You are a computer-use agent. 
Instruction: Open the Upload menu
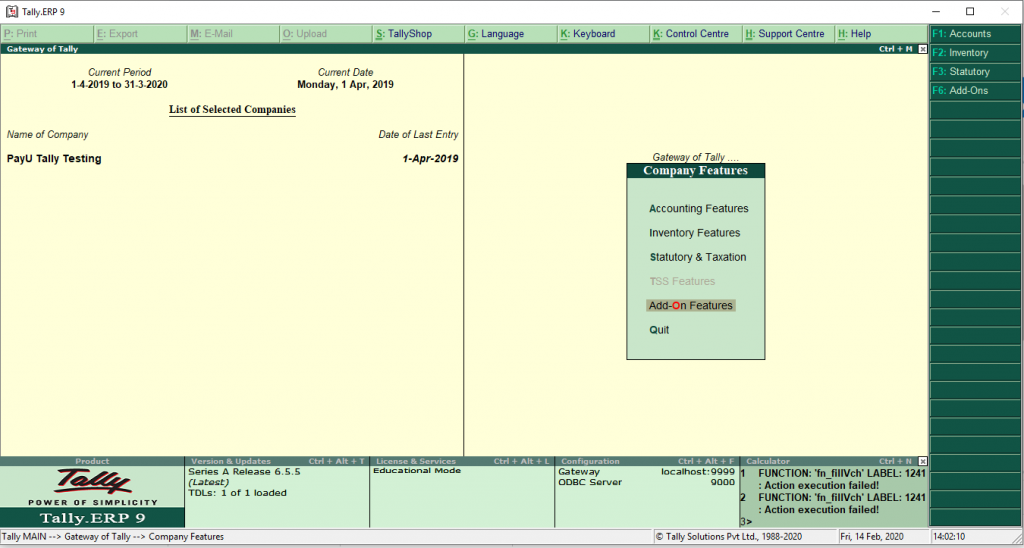(325, 34)
